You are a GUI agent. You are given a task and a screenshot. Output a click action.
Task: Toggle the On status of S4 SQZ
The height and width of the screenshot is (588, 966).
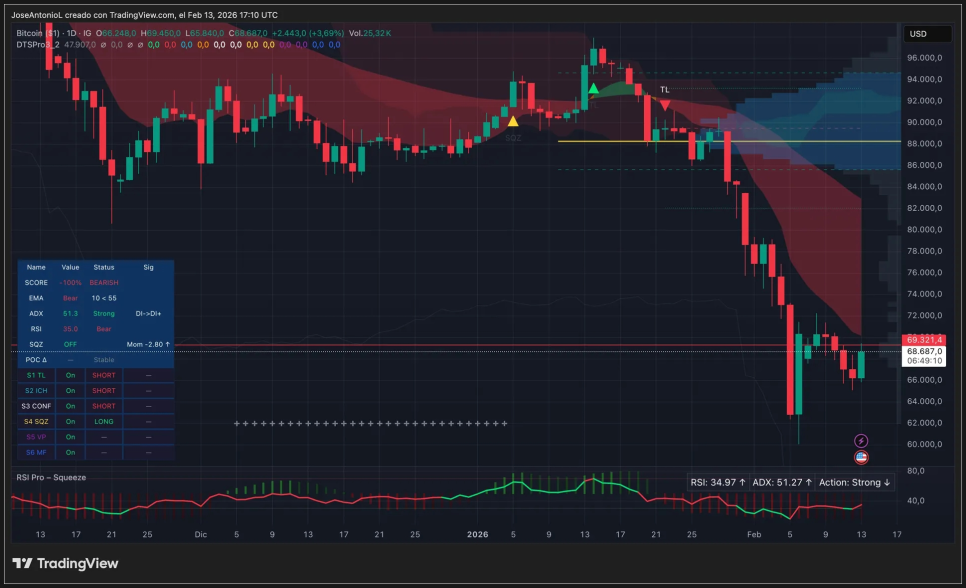click(x=70, y=422)
